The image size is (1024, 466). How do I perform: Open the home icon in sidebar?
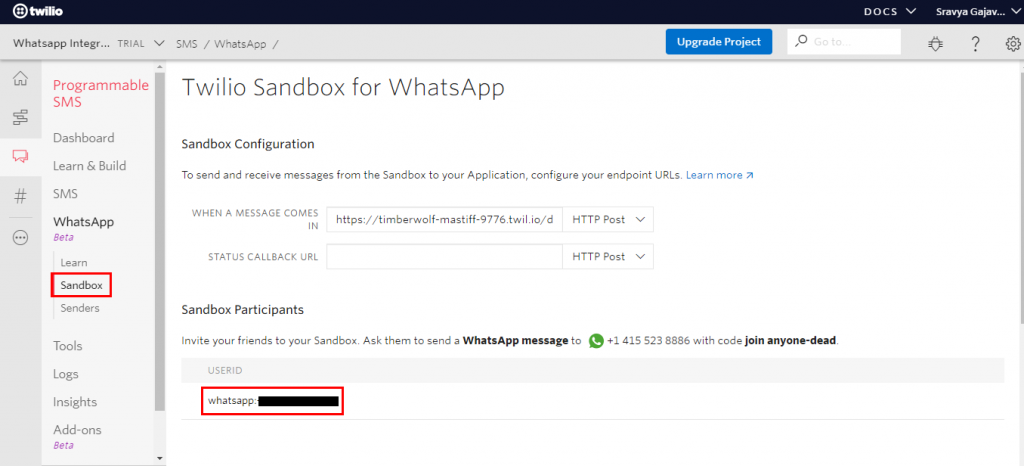[x=21, y=79]
